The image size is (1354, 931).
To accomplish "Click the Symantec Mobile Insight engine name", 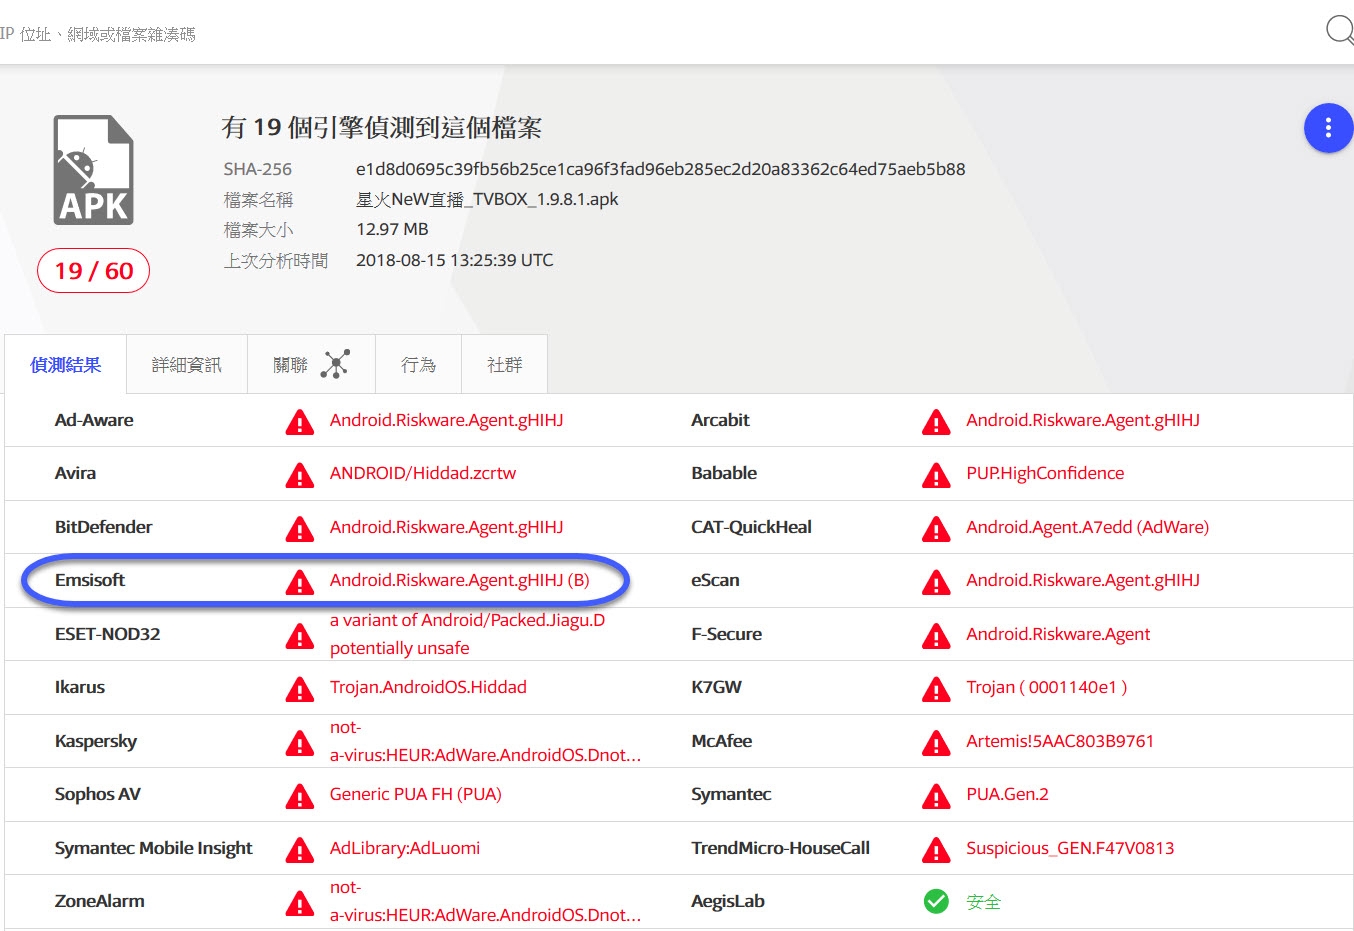I will (154, 848).
